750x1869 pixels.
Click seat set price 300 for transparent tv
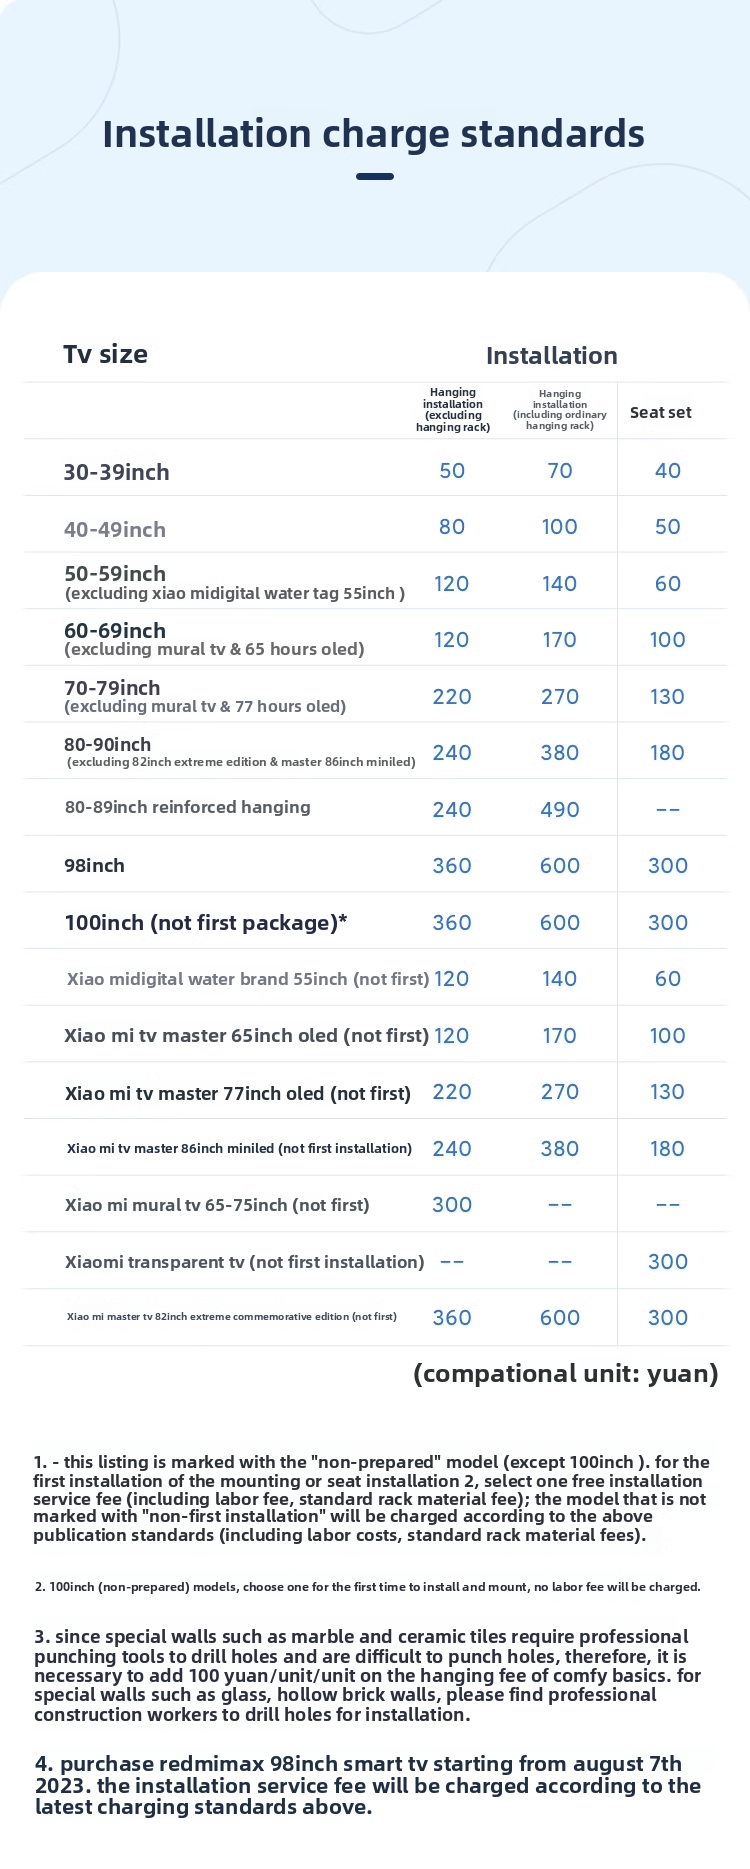(667, 1262)
